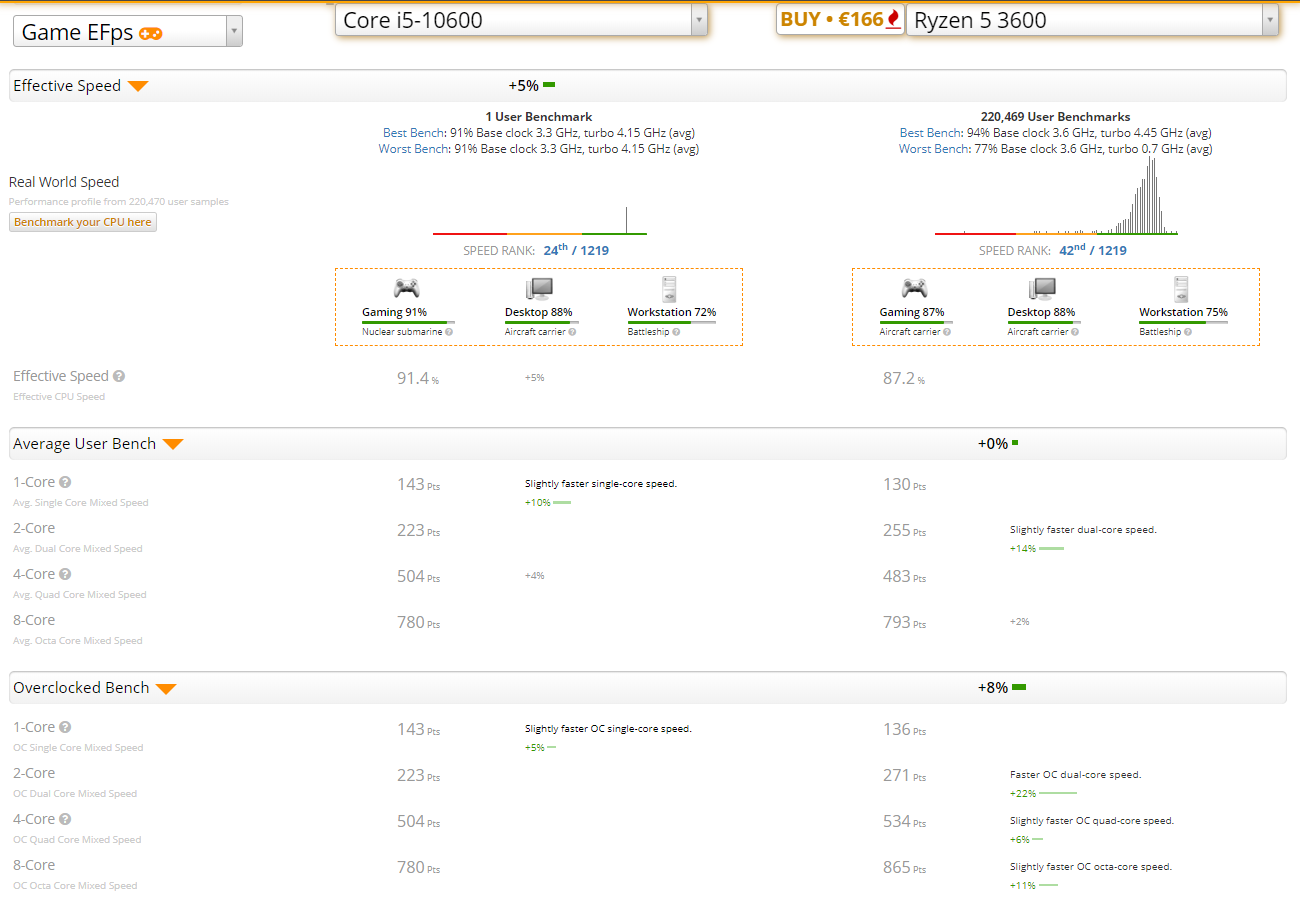Click help icon next to Overclocked 4-Core
Screen dimensions: 1300x903
click(65, 819)
